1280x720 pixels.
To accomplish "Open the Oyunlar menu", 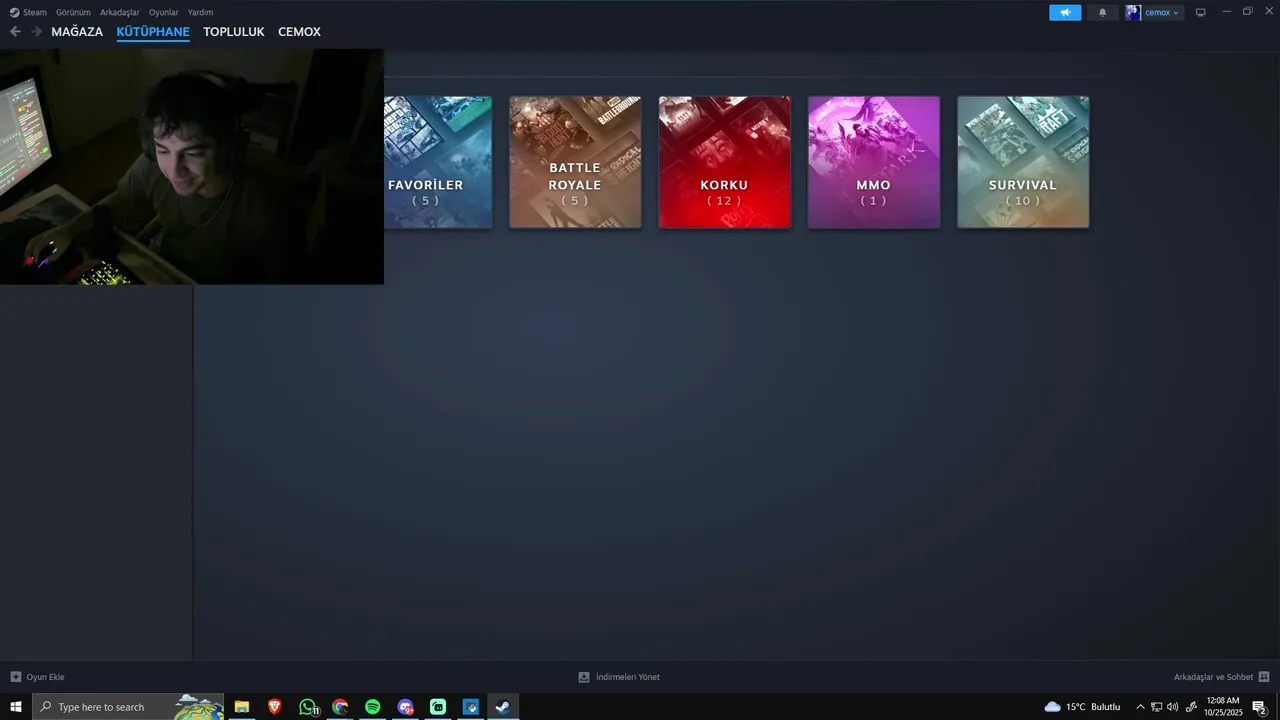I will 164,12.
